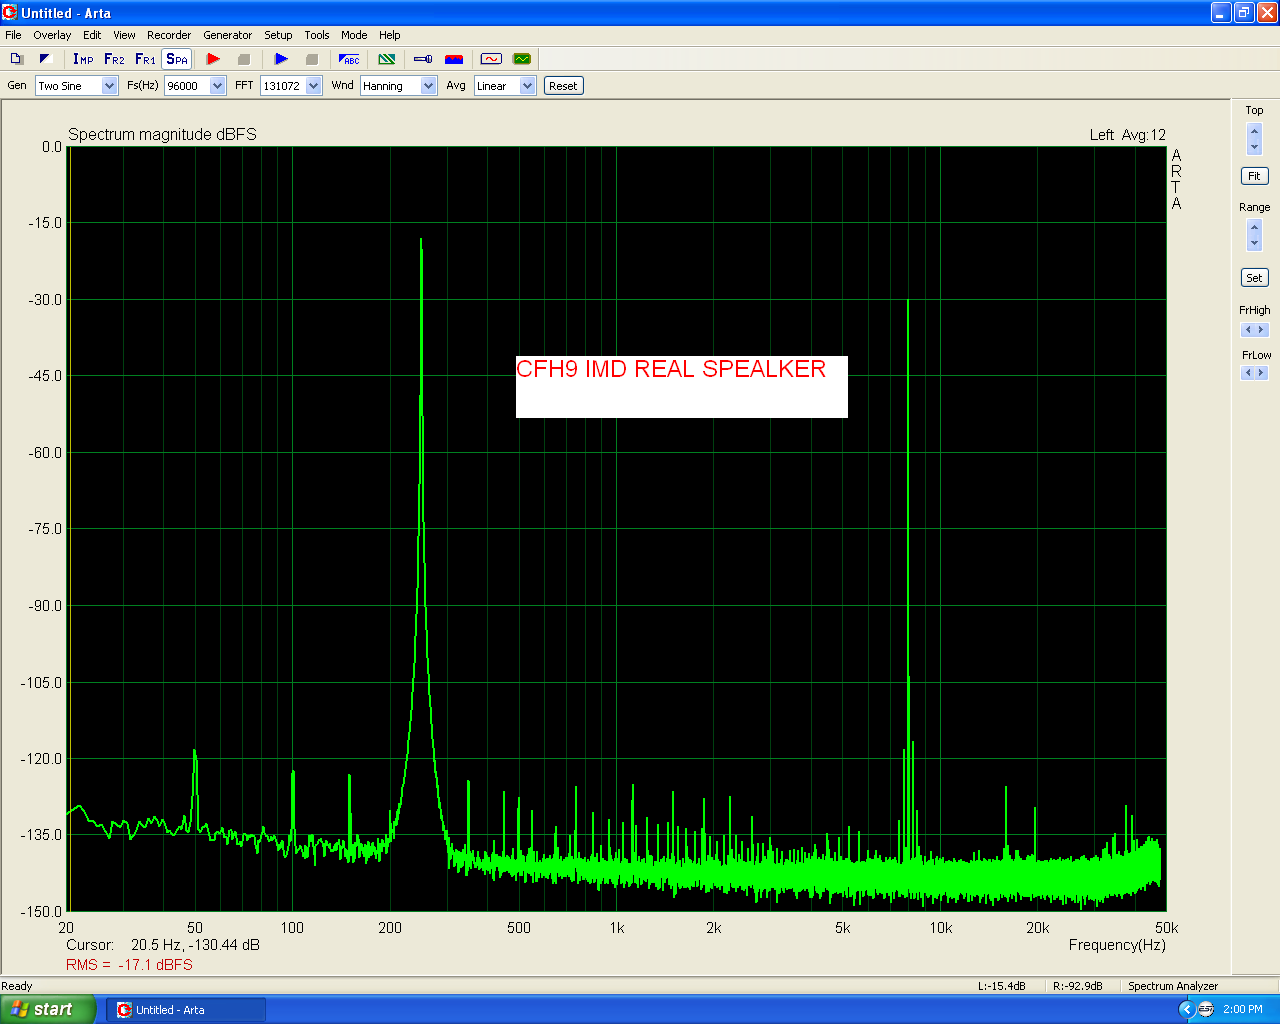Click the R:-92.9dB status bar level
Screen dimensions: 1280x1024
tap(1078, 986)
